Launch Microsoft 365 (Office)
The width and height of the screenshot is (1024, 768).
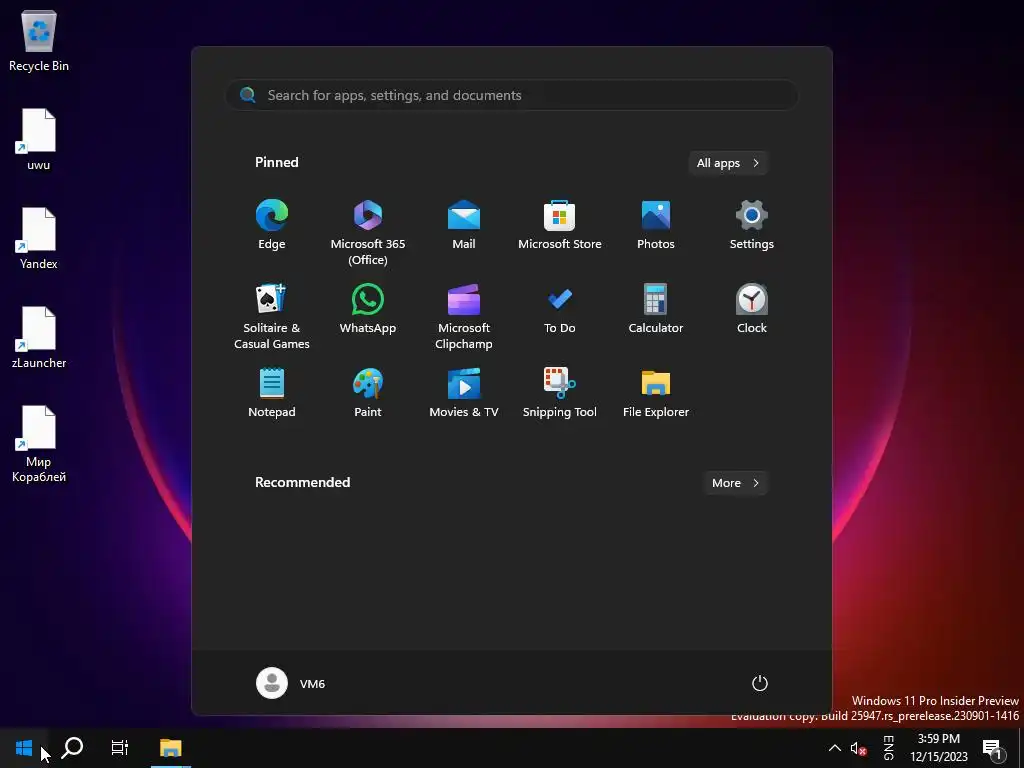pyautogui.click(x=368, y=232)
